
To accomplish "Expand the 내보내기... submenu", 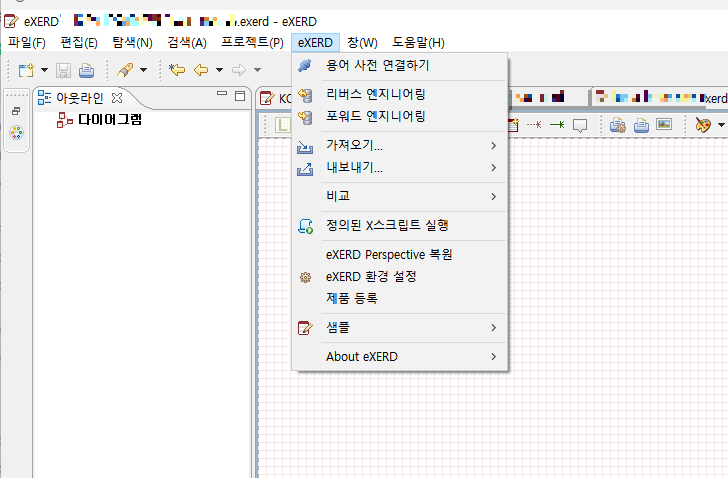I will 400,167.
